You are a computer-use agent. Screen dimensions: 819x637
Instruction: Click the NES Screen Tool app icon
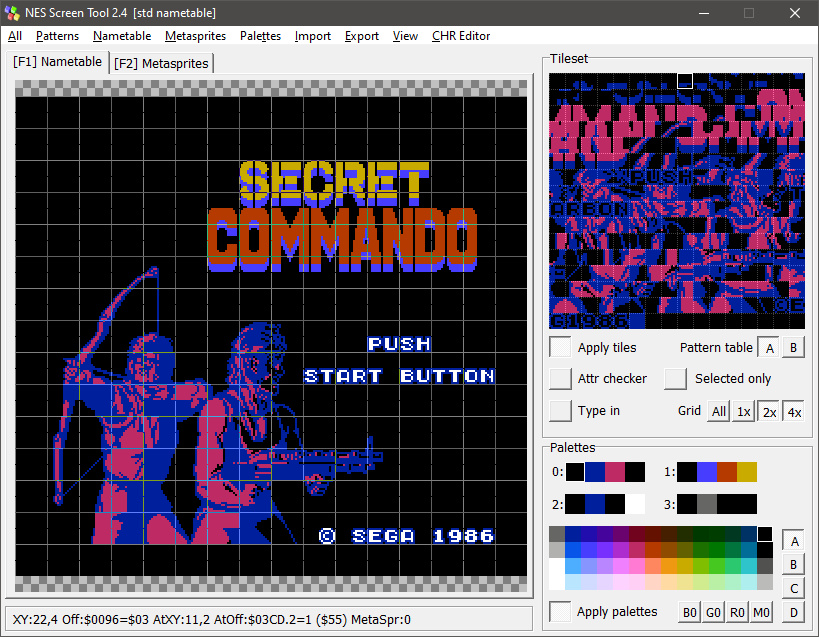pyautogui.click(x=12, y=13)
